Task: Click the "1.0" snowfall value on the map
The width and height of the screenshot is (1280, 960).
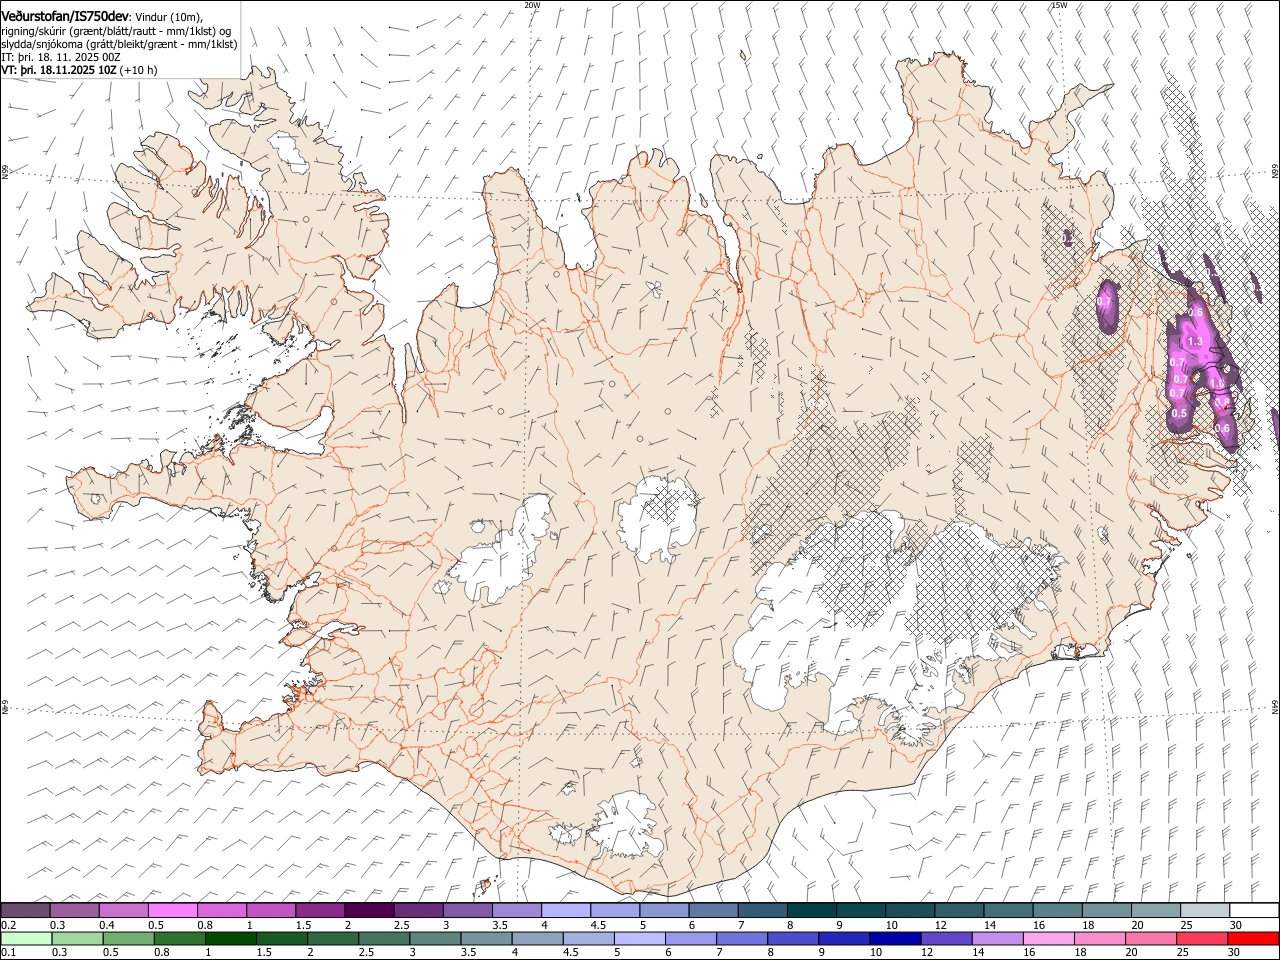Action: click(x=1217, y=383)
